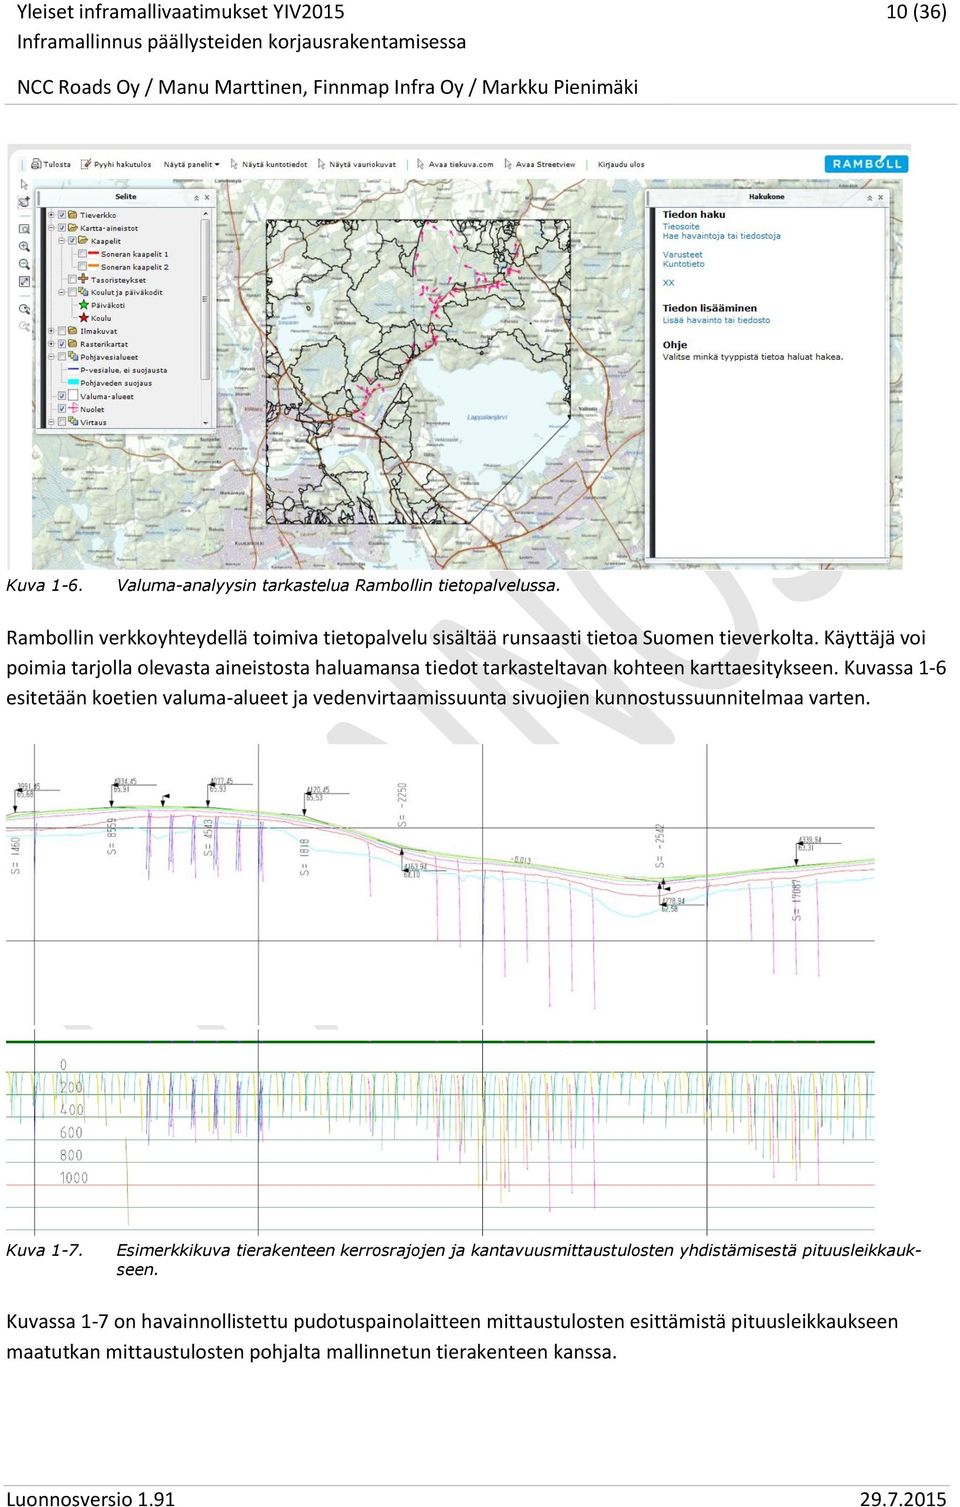Open Lisää havainto tai tiedosto link
This screenshot has height=1507, width=960.
pos(716,320)
